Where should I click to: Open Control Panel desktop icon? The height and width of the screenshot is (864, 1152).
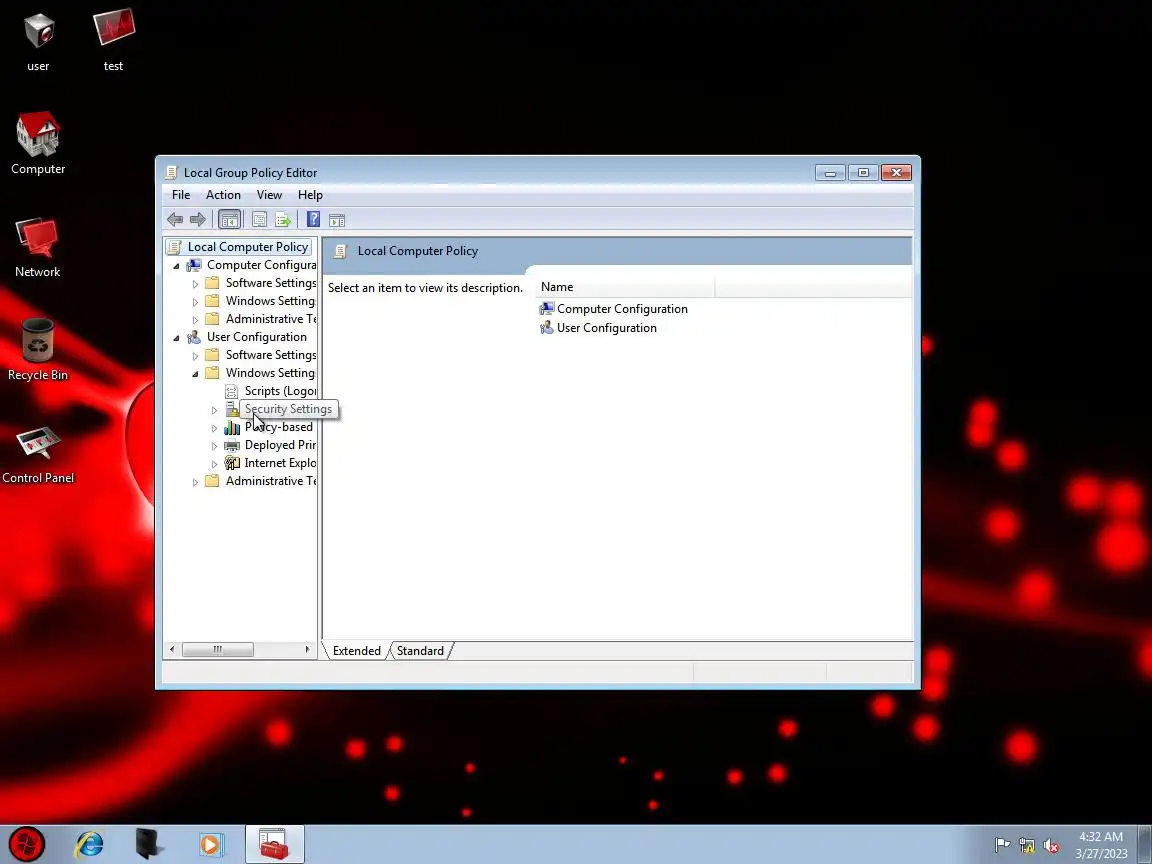38,454
